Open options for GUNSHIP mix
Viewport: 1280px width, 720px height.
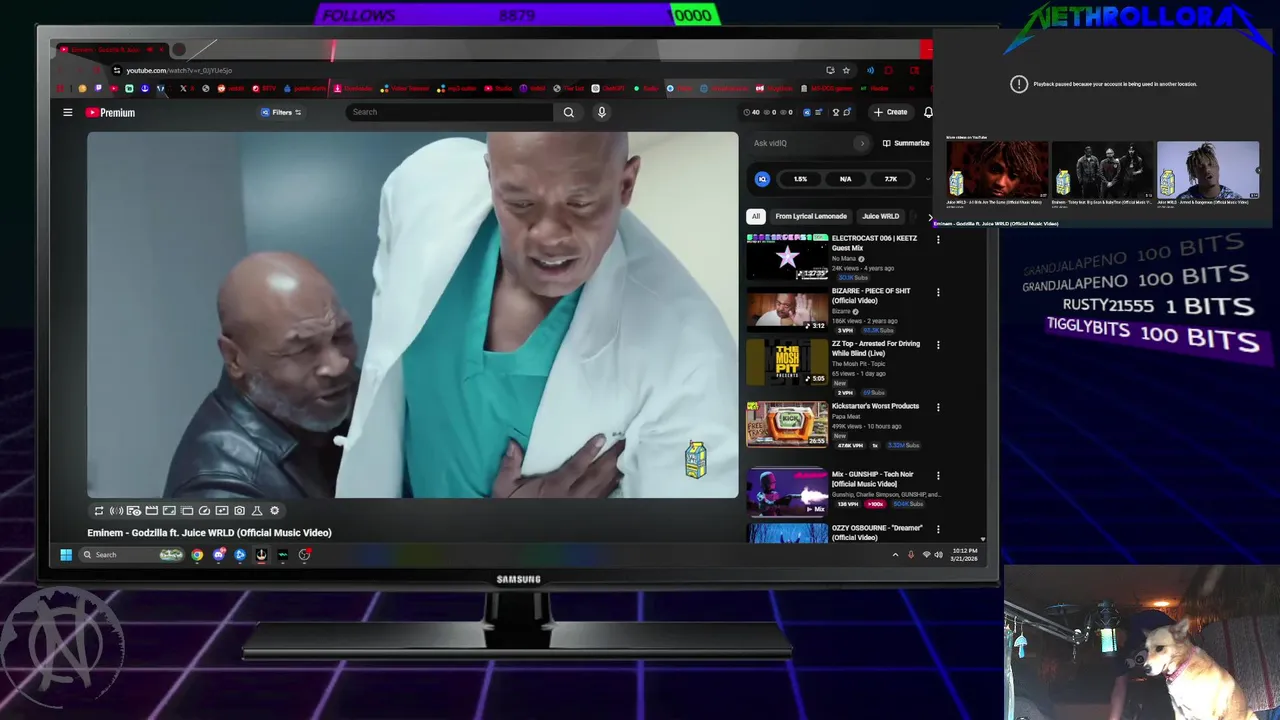coord(938,475)
